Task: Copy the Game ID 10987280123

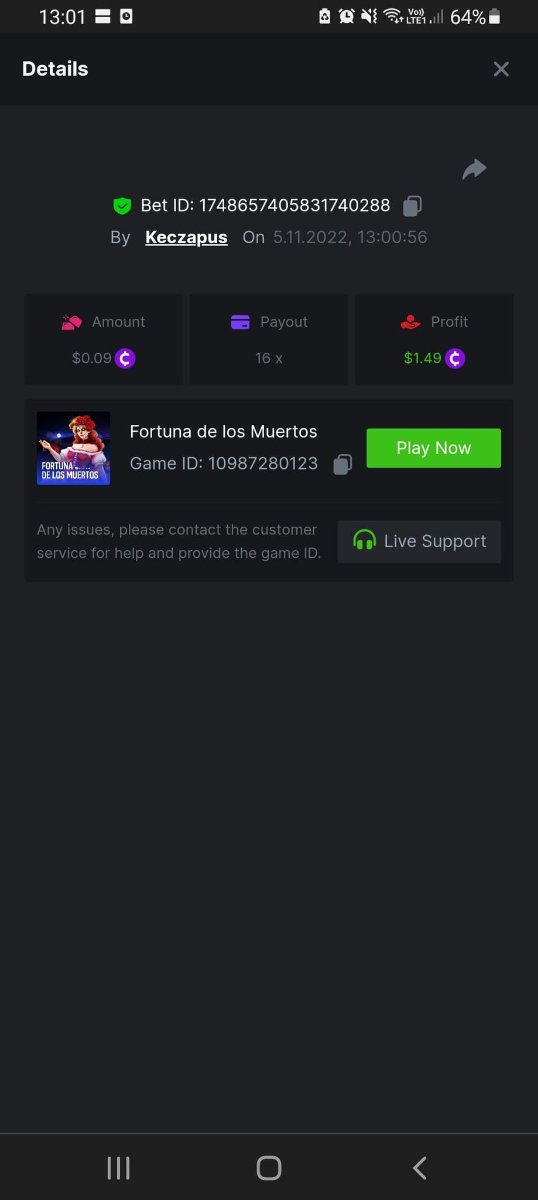Action: 342,464
